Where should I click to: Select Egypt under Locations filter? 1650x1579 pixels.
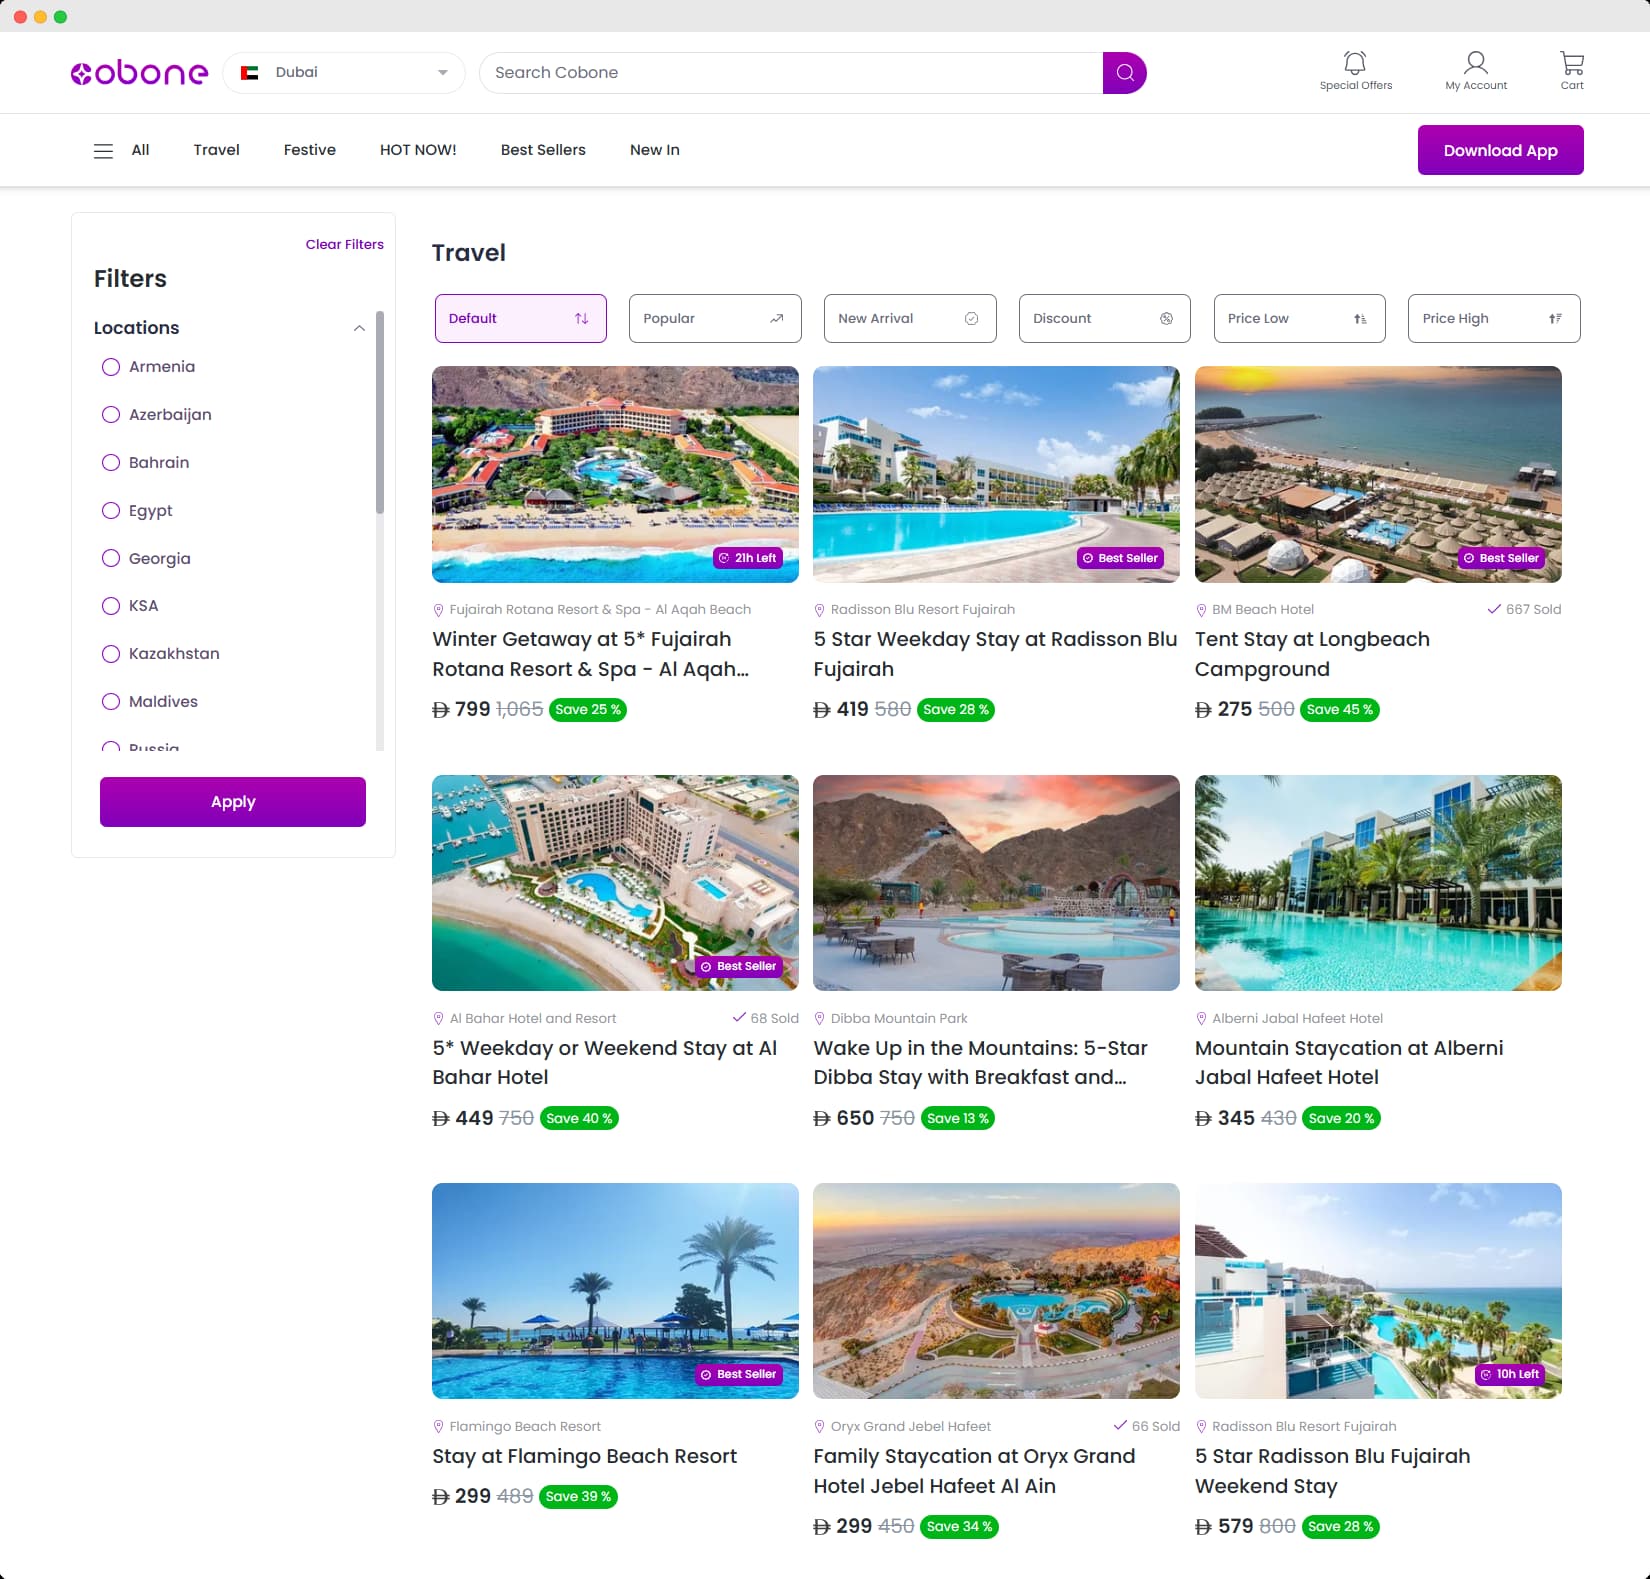[111, 510]
